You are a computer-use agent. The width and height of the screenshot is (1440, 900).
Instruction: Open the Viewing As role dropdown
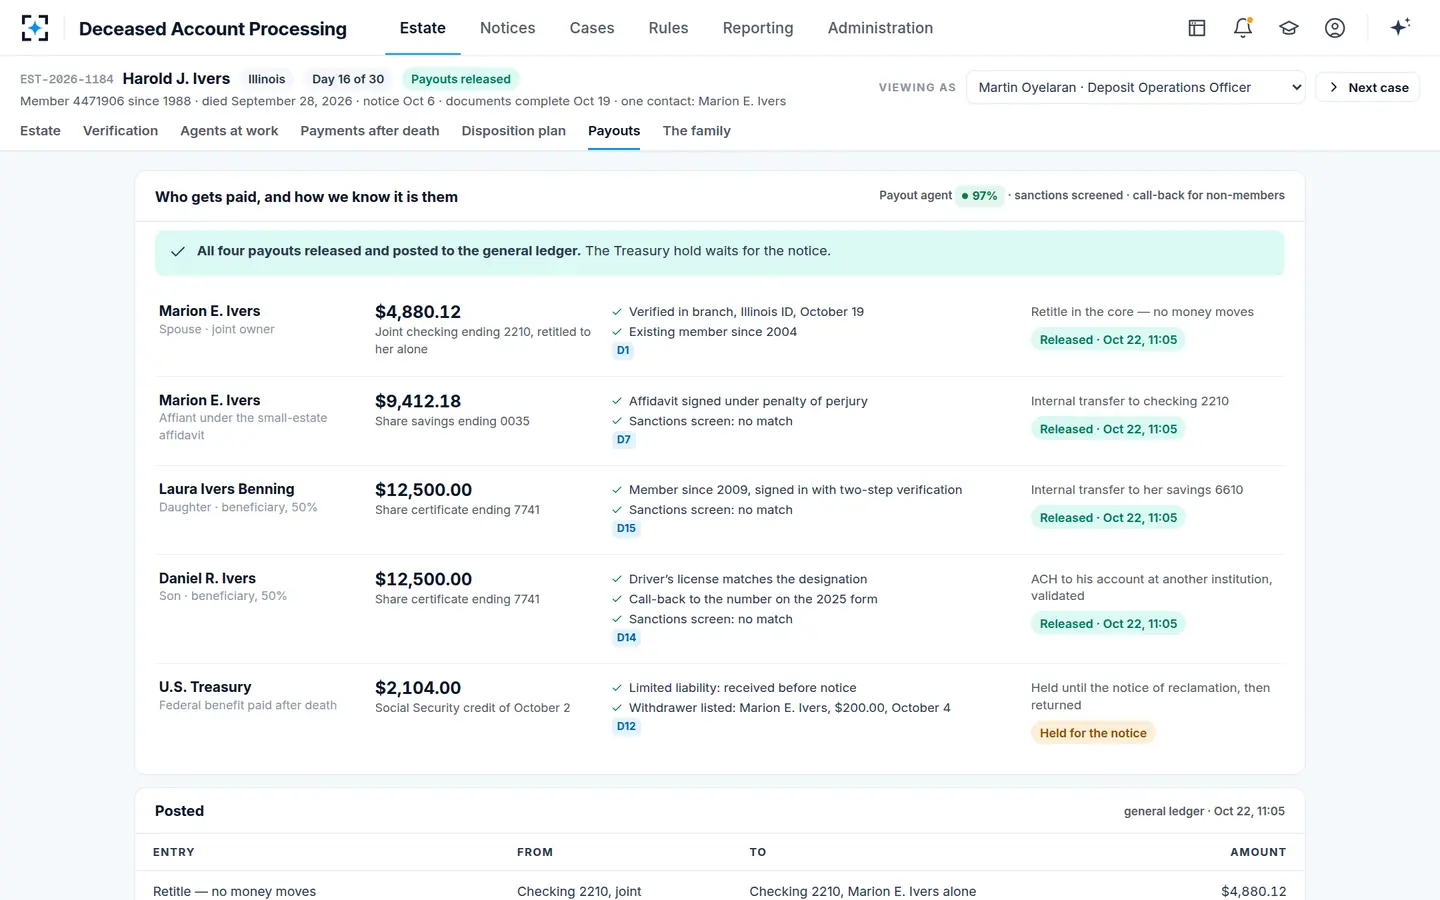1135,87
